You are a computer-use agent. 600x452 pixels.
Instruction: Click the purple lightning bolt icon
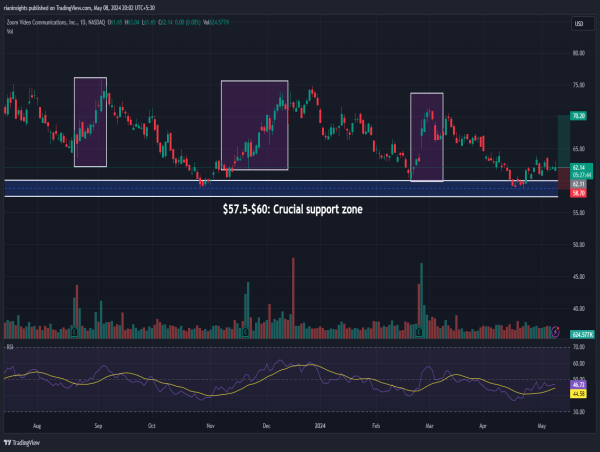pyautogui.click(x=555, y=331)
